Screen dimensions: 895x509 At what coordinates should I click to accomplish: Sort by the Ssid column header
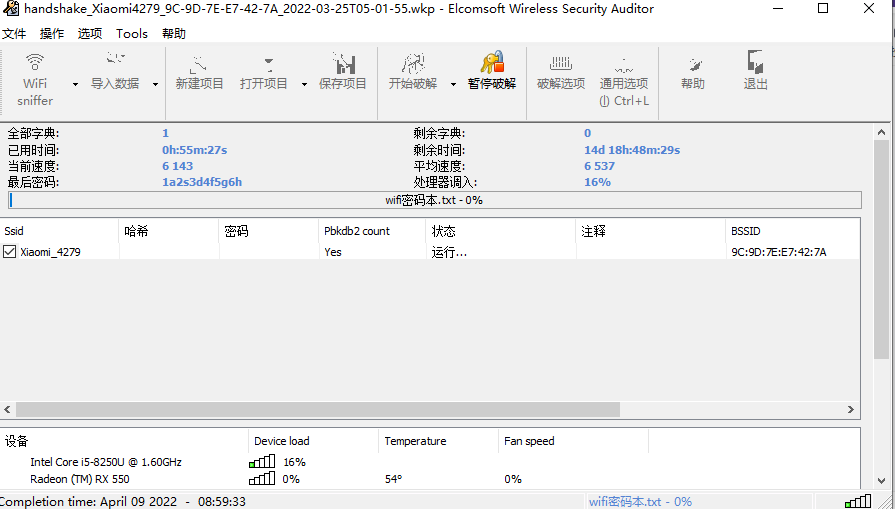(59, 231)
